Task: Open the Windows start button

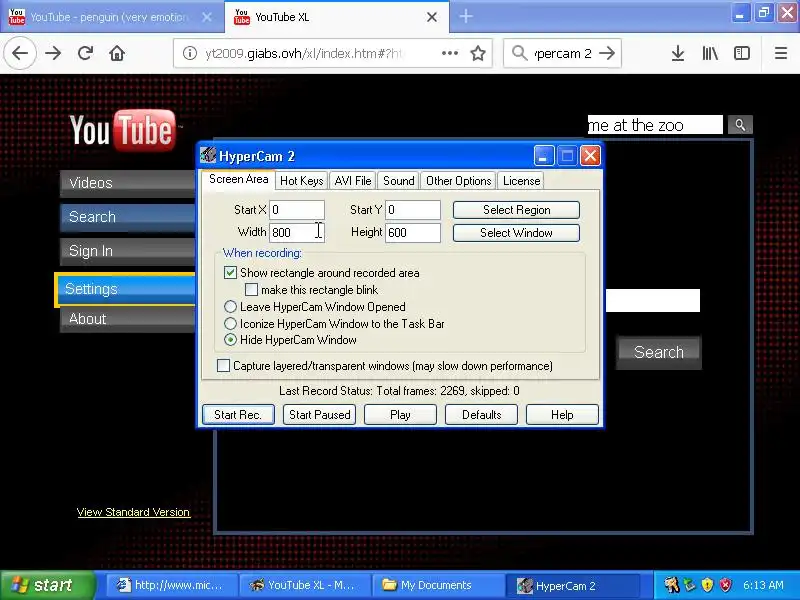Action: tap(47, 585)
